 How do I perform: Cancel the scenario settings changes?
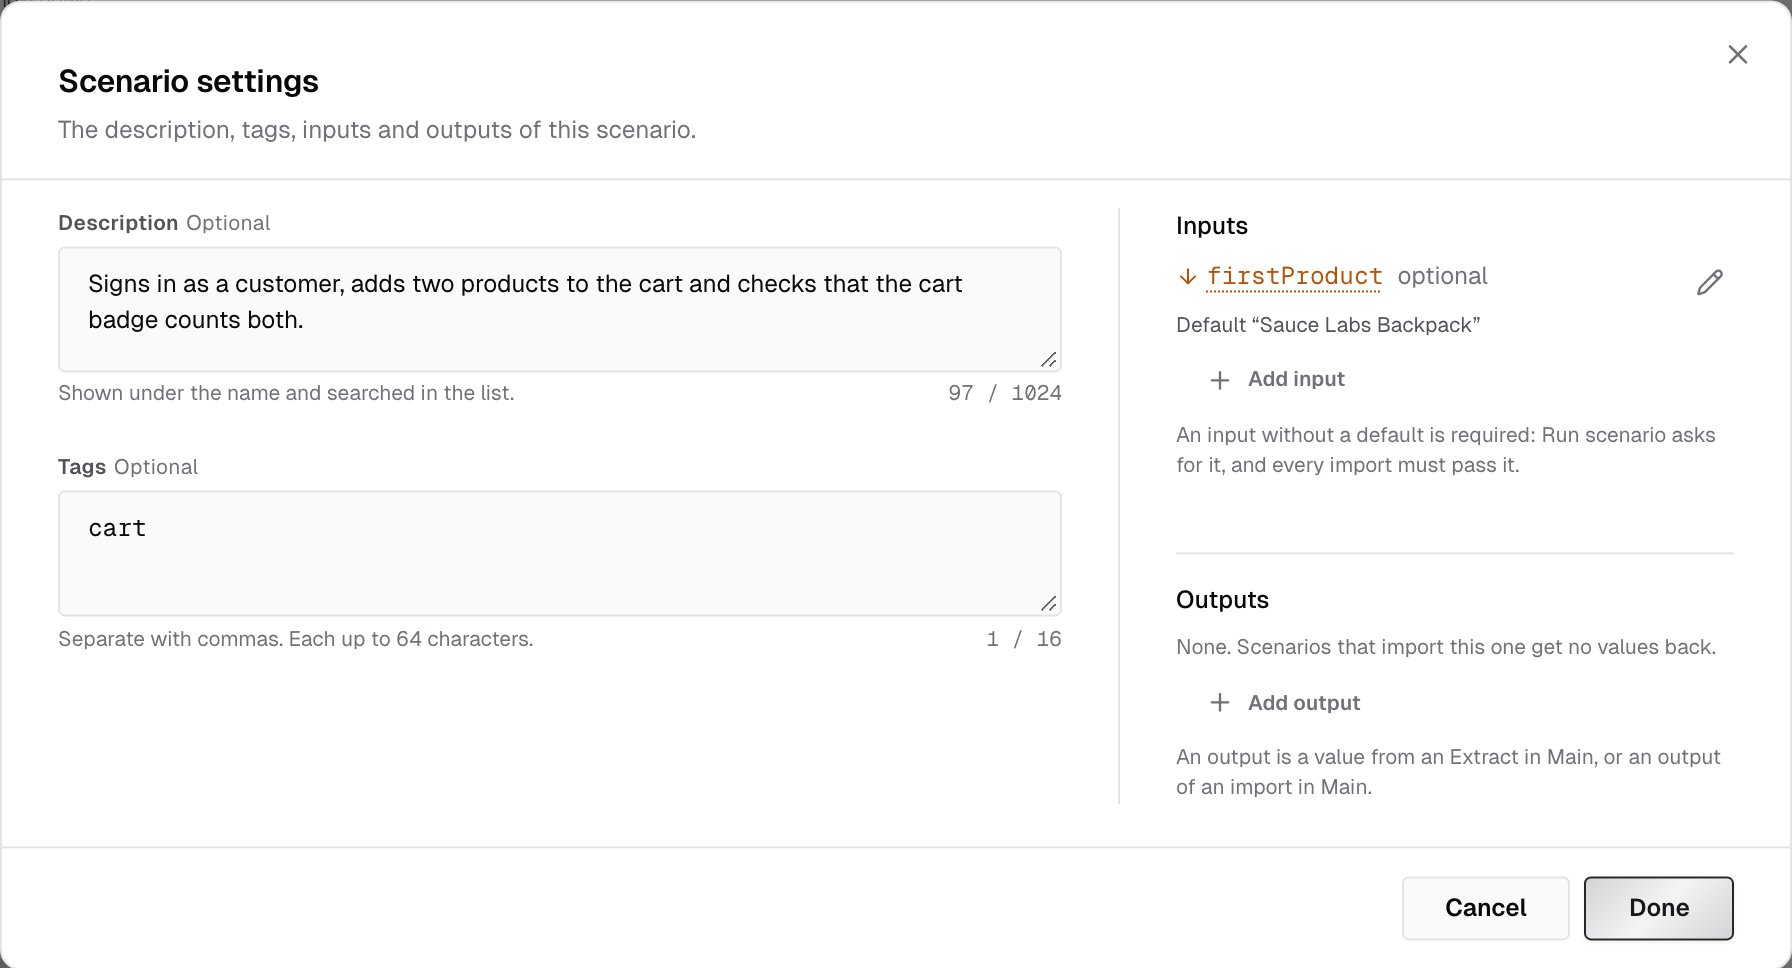pos(1485,908)
